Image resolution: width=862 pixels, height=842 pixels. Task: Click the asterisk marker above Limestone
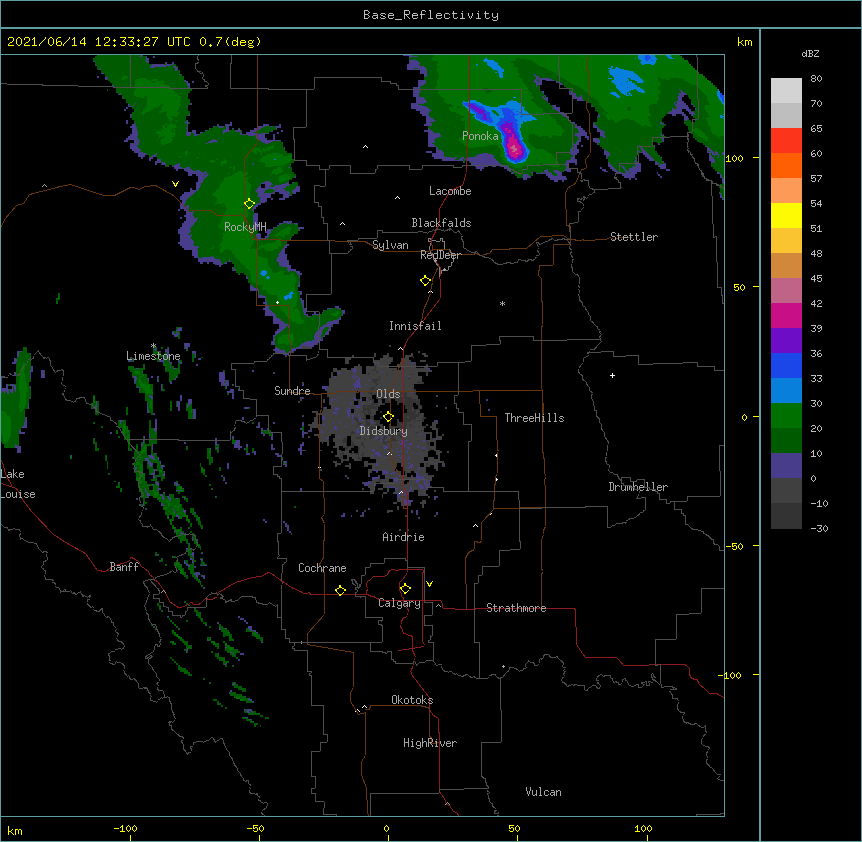[x=153, y=346]
